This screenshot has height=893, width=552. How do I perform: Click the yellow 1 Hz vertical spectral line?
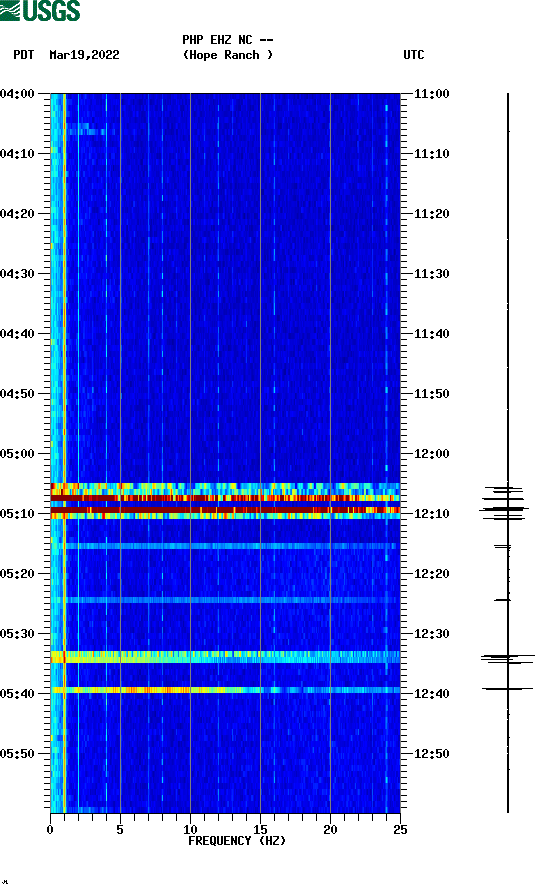(64, 453)
